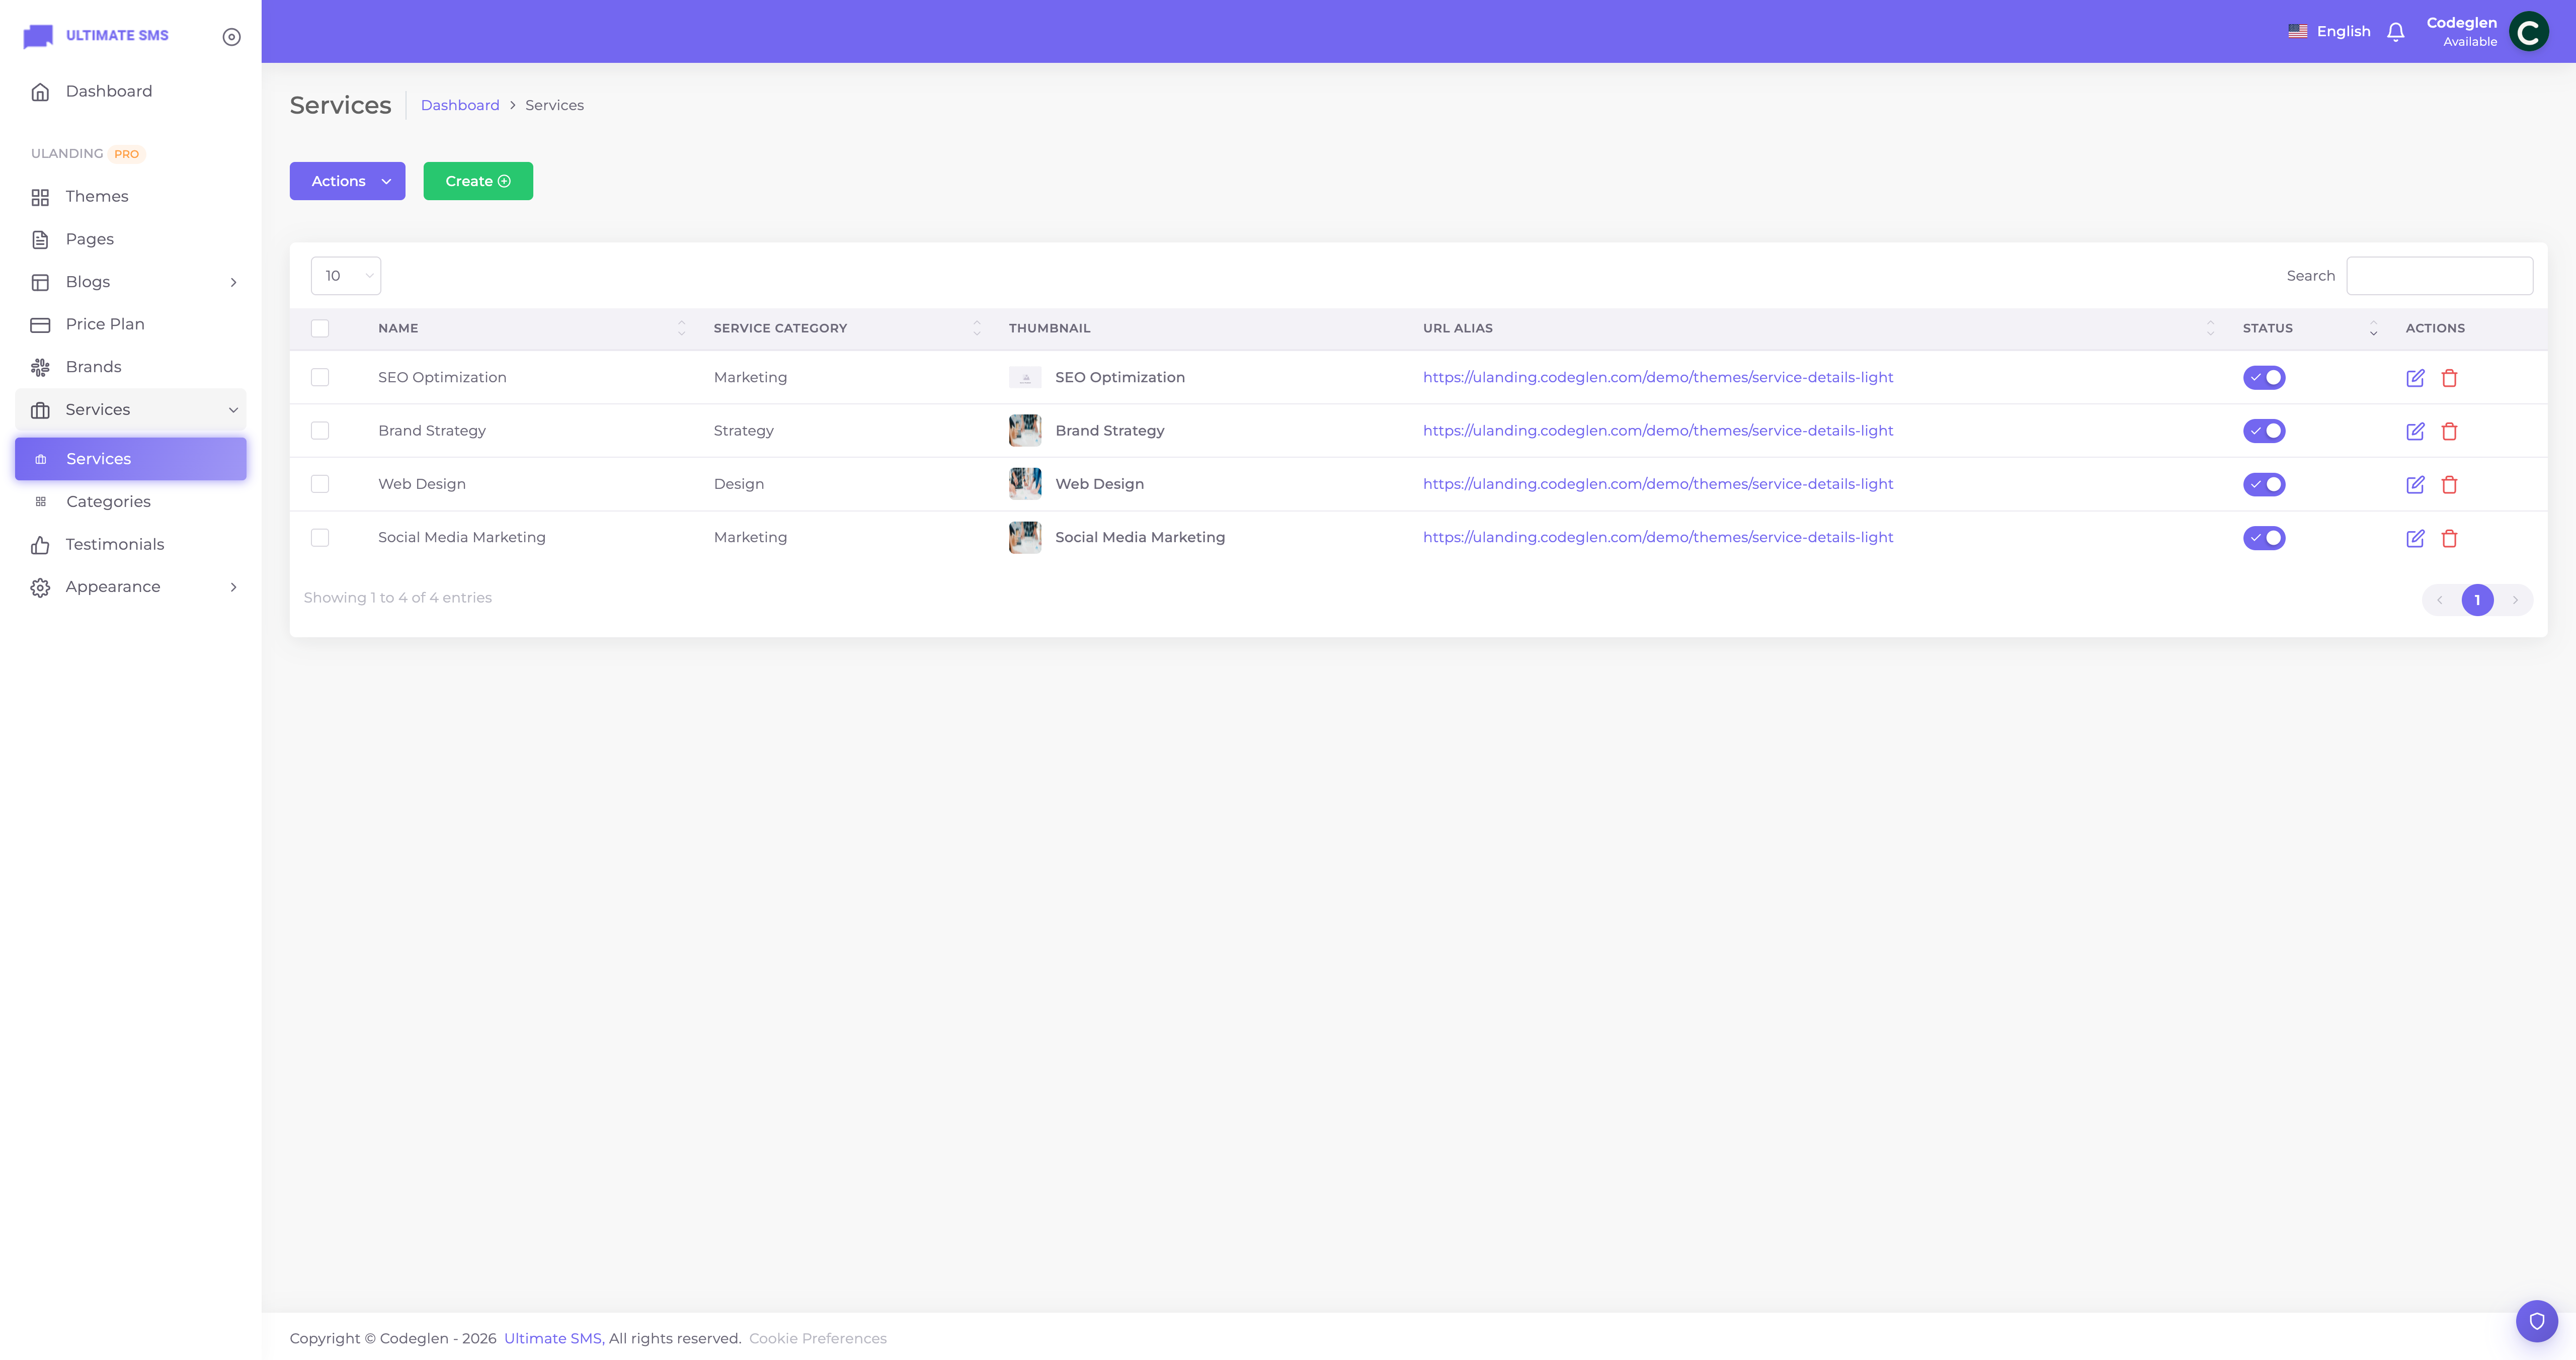Toggle Social Media Marketing status

click(2263, 538)
